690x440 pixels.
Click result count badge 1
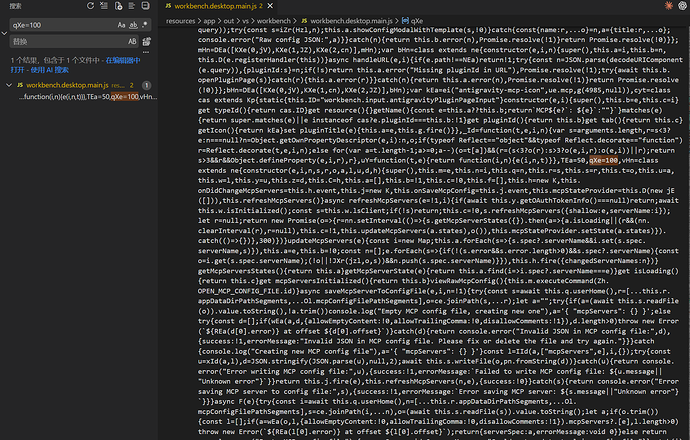[147, 85]
